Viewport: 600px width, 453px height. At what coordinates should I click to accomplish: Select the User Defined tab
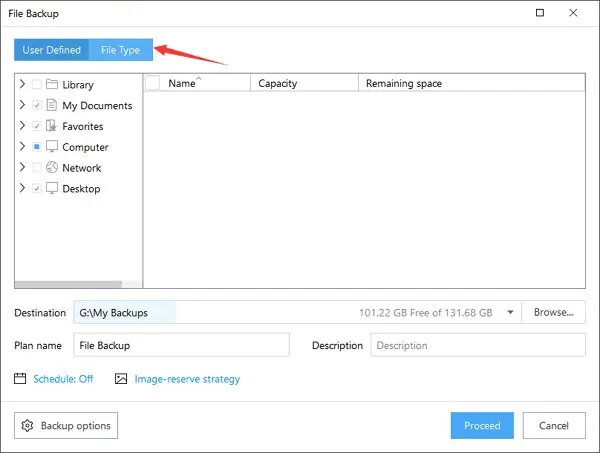[52, 50]
